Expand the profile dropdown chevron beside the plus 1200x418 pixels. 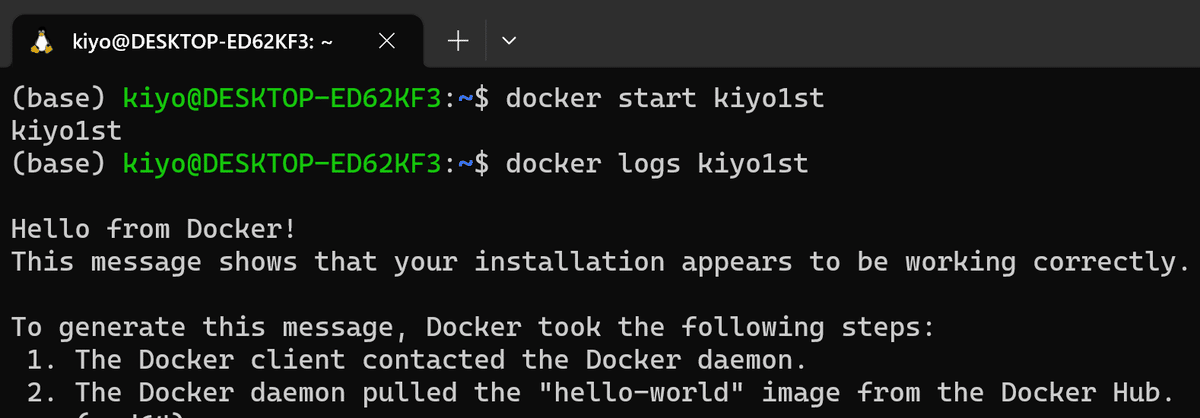509,40
